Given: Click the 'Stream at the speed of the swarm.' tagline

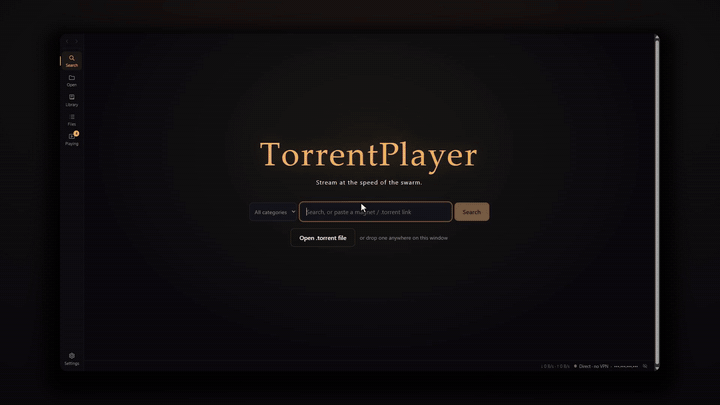Looking at the screenshot, I should click(x=369, y=182).
